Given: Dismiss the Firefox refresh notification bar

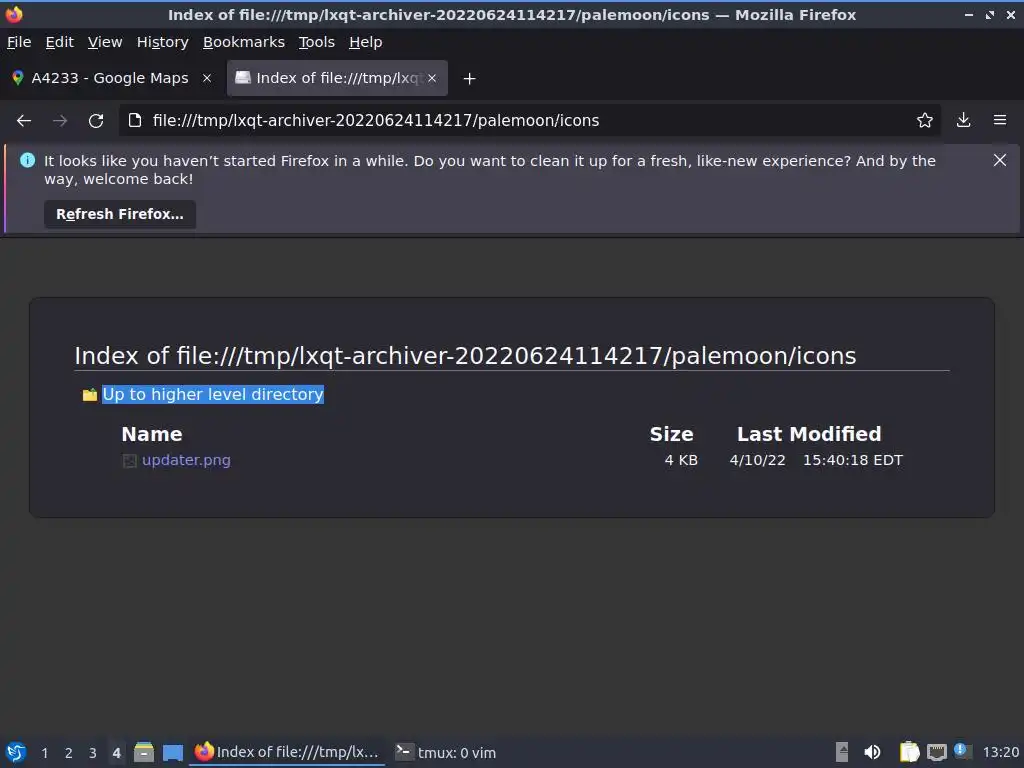Looking at the screenshot, I should 999,160.
